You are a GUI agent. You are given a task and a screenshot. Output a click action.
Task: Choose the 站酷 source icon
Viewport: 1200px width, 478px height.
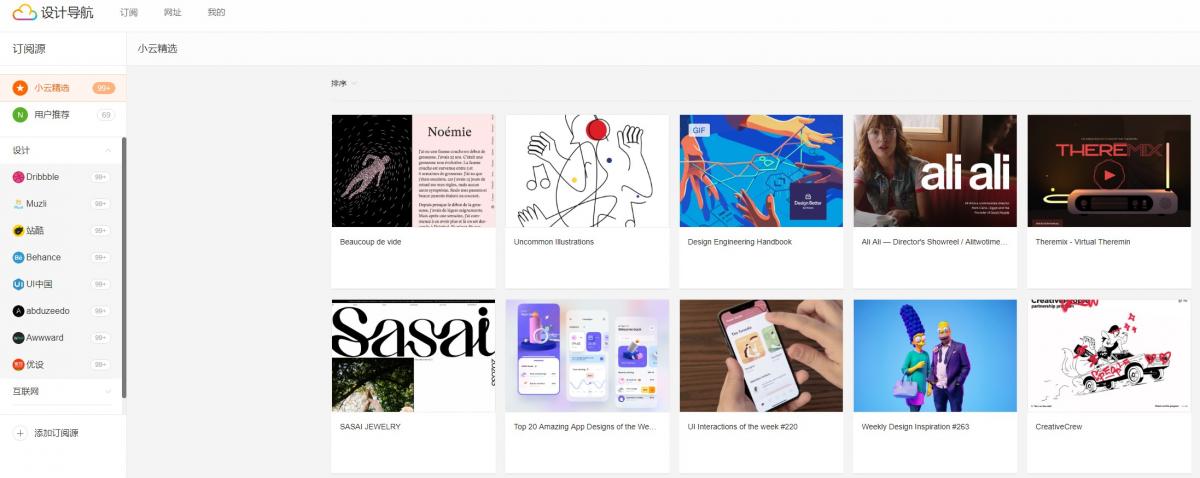point(18,231)
